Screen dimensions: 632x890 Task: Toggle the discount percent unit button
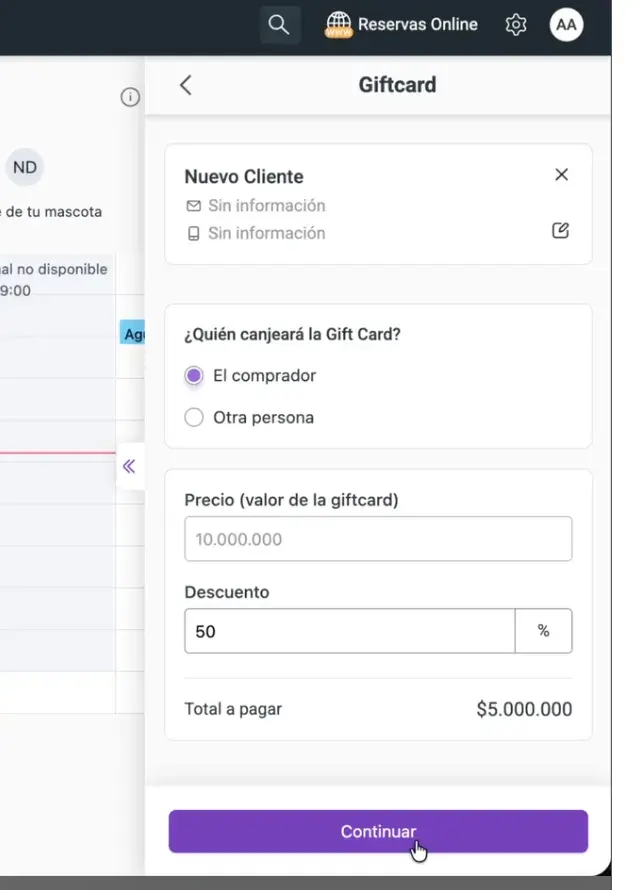click(x=543, y=631)
